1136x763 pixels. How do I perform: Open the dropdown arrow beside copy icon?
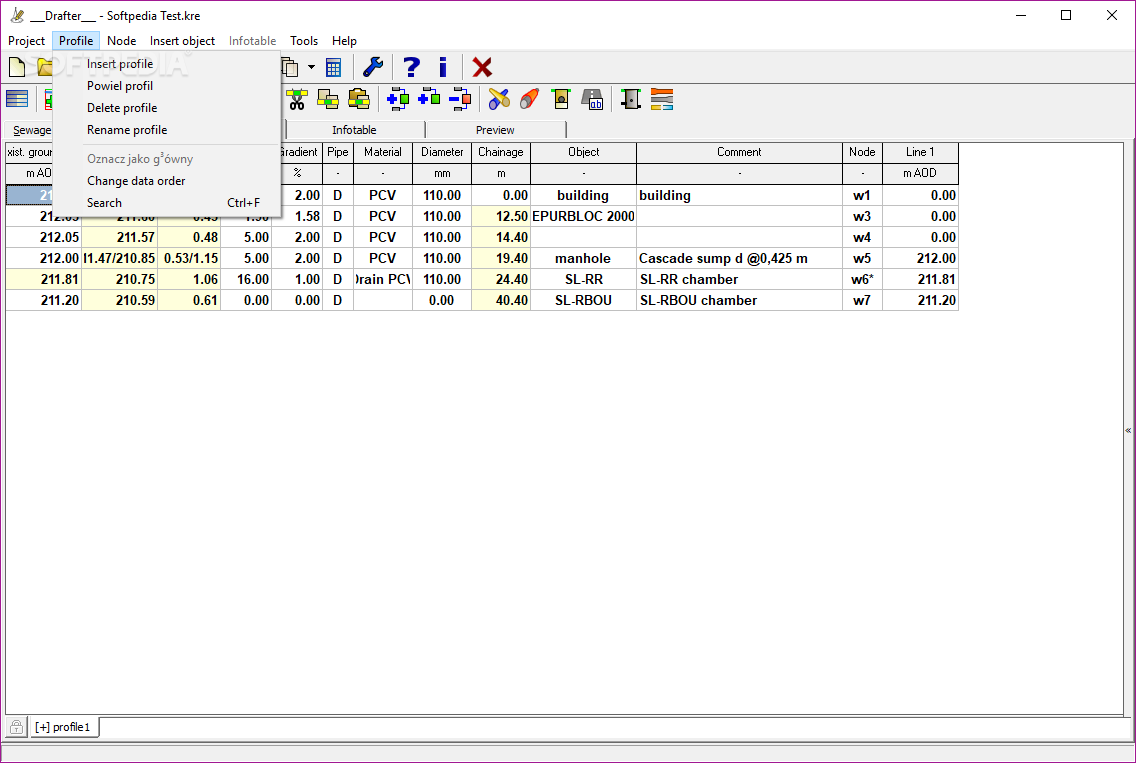pyautogui.click(x=311, y=67)
